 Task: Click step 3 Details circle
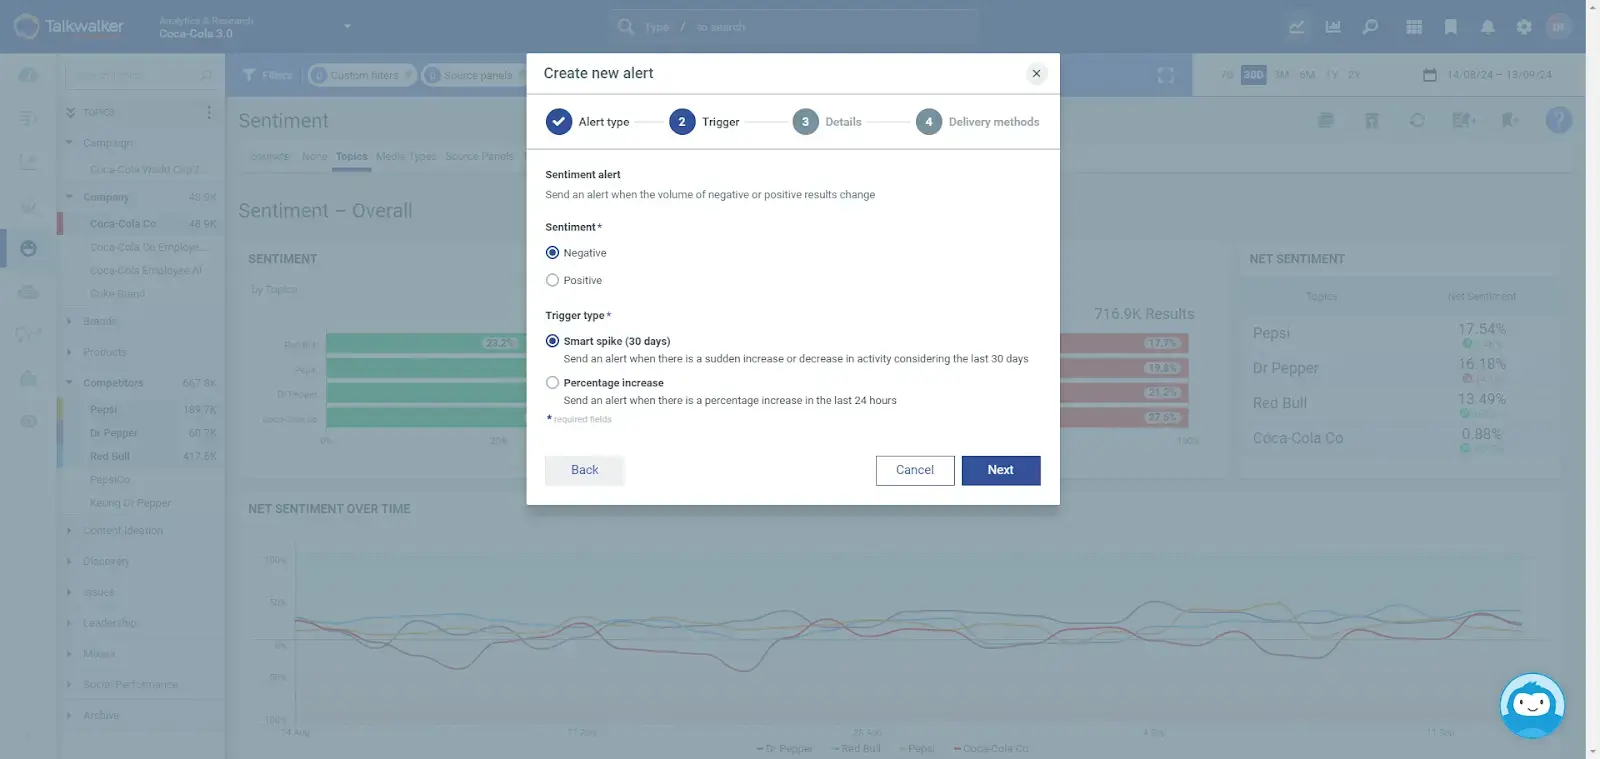[805, 122]
